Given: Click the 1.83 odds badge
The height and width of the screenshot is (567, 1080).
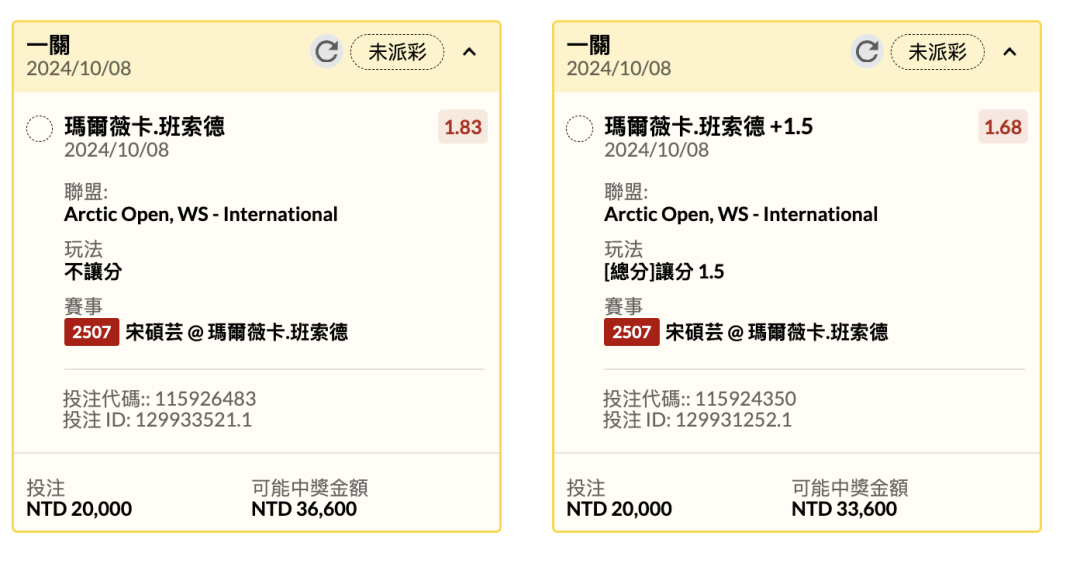Looking at the screenshot, I should (462, 127).
